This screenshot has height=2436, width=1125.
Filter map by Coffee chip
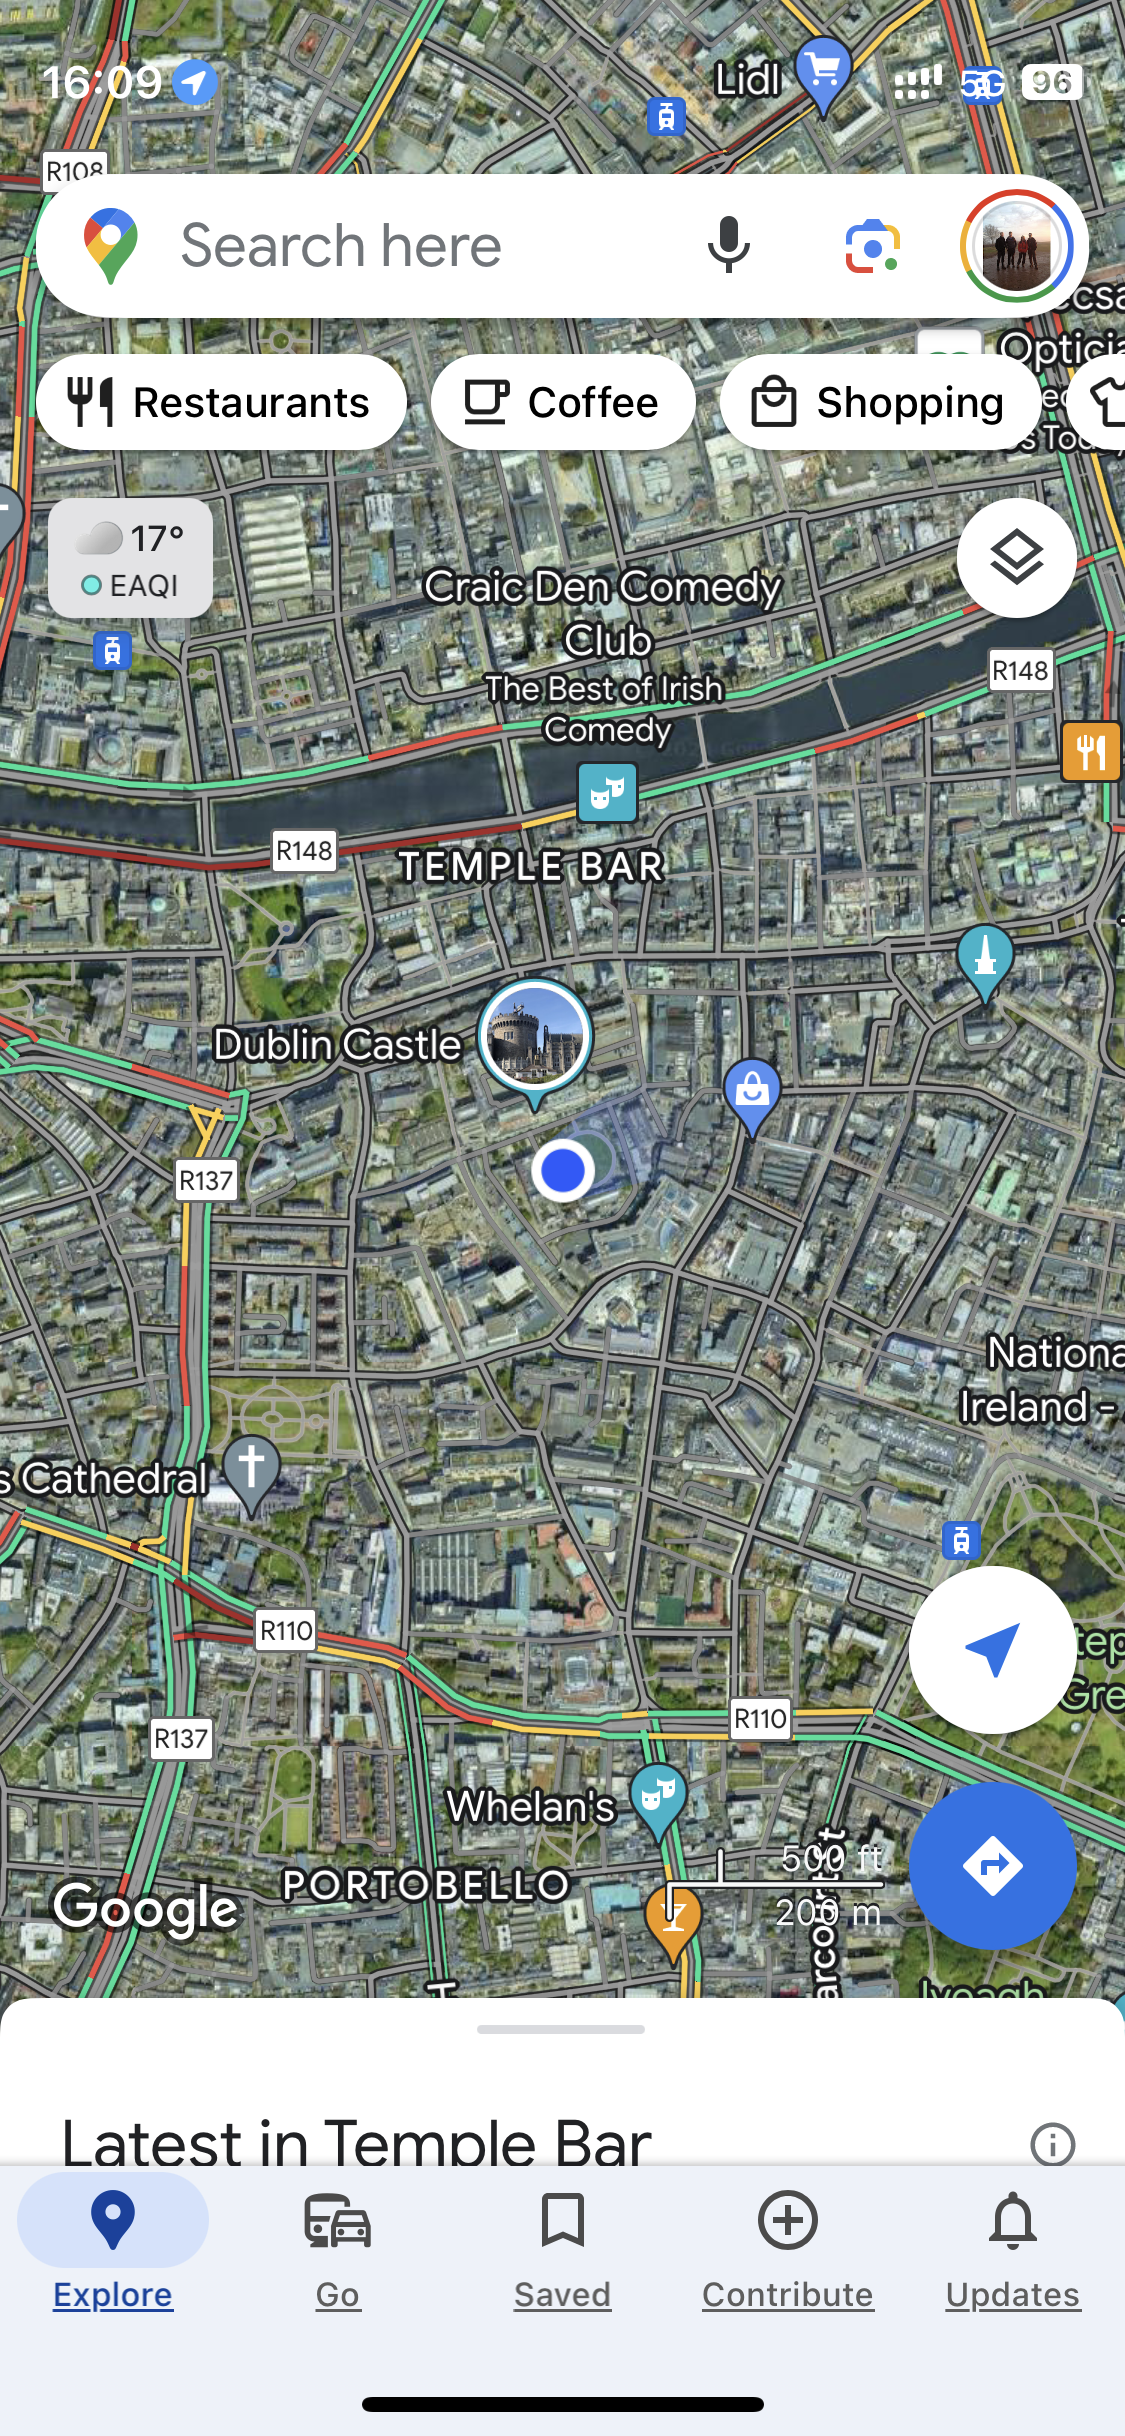[563, 402]
